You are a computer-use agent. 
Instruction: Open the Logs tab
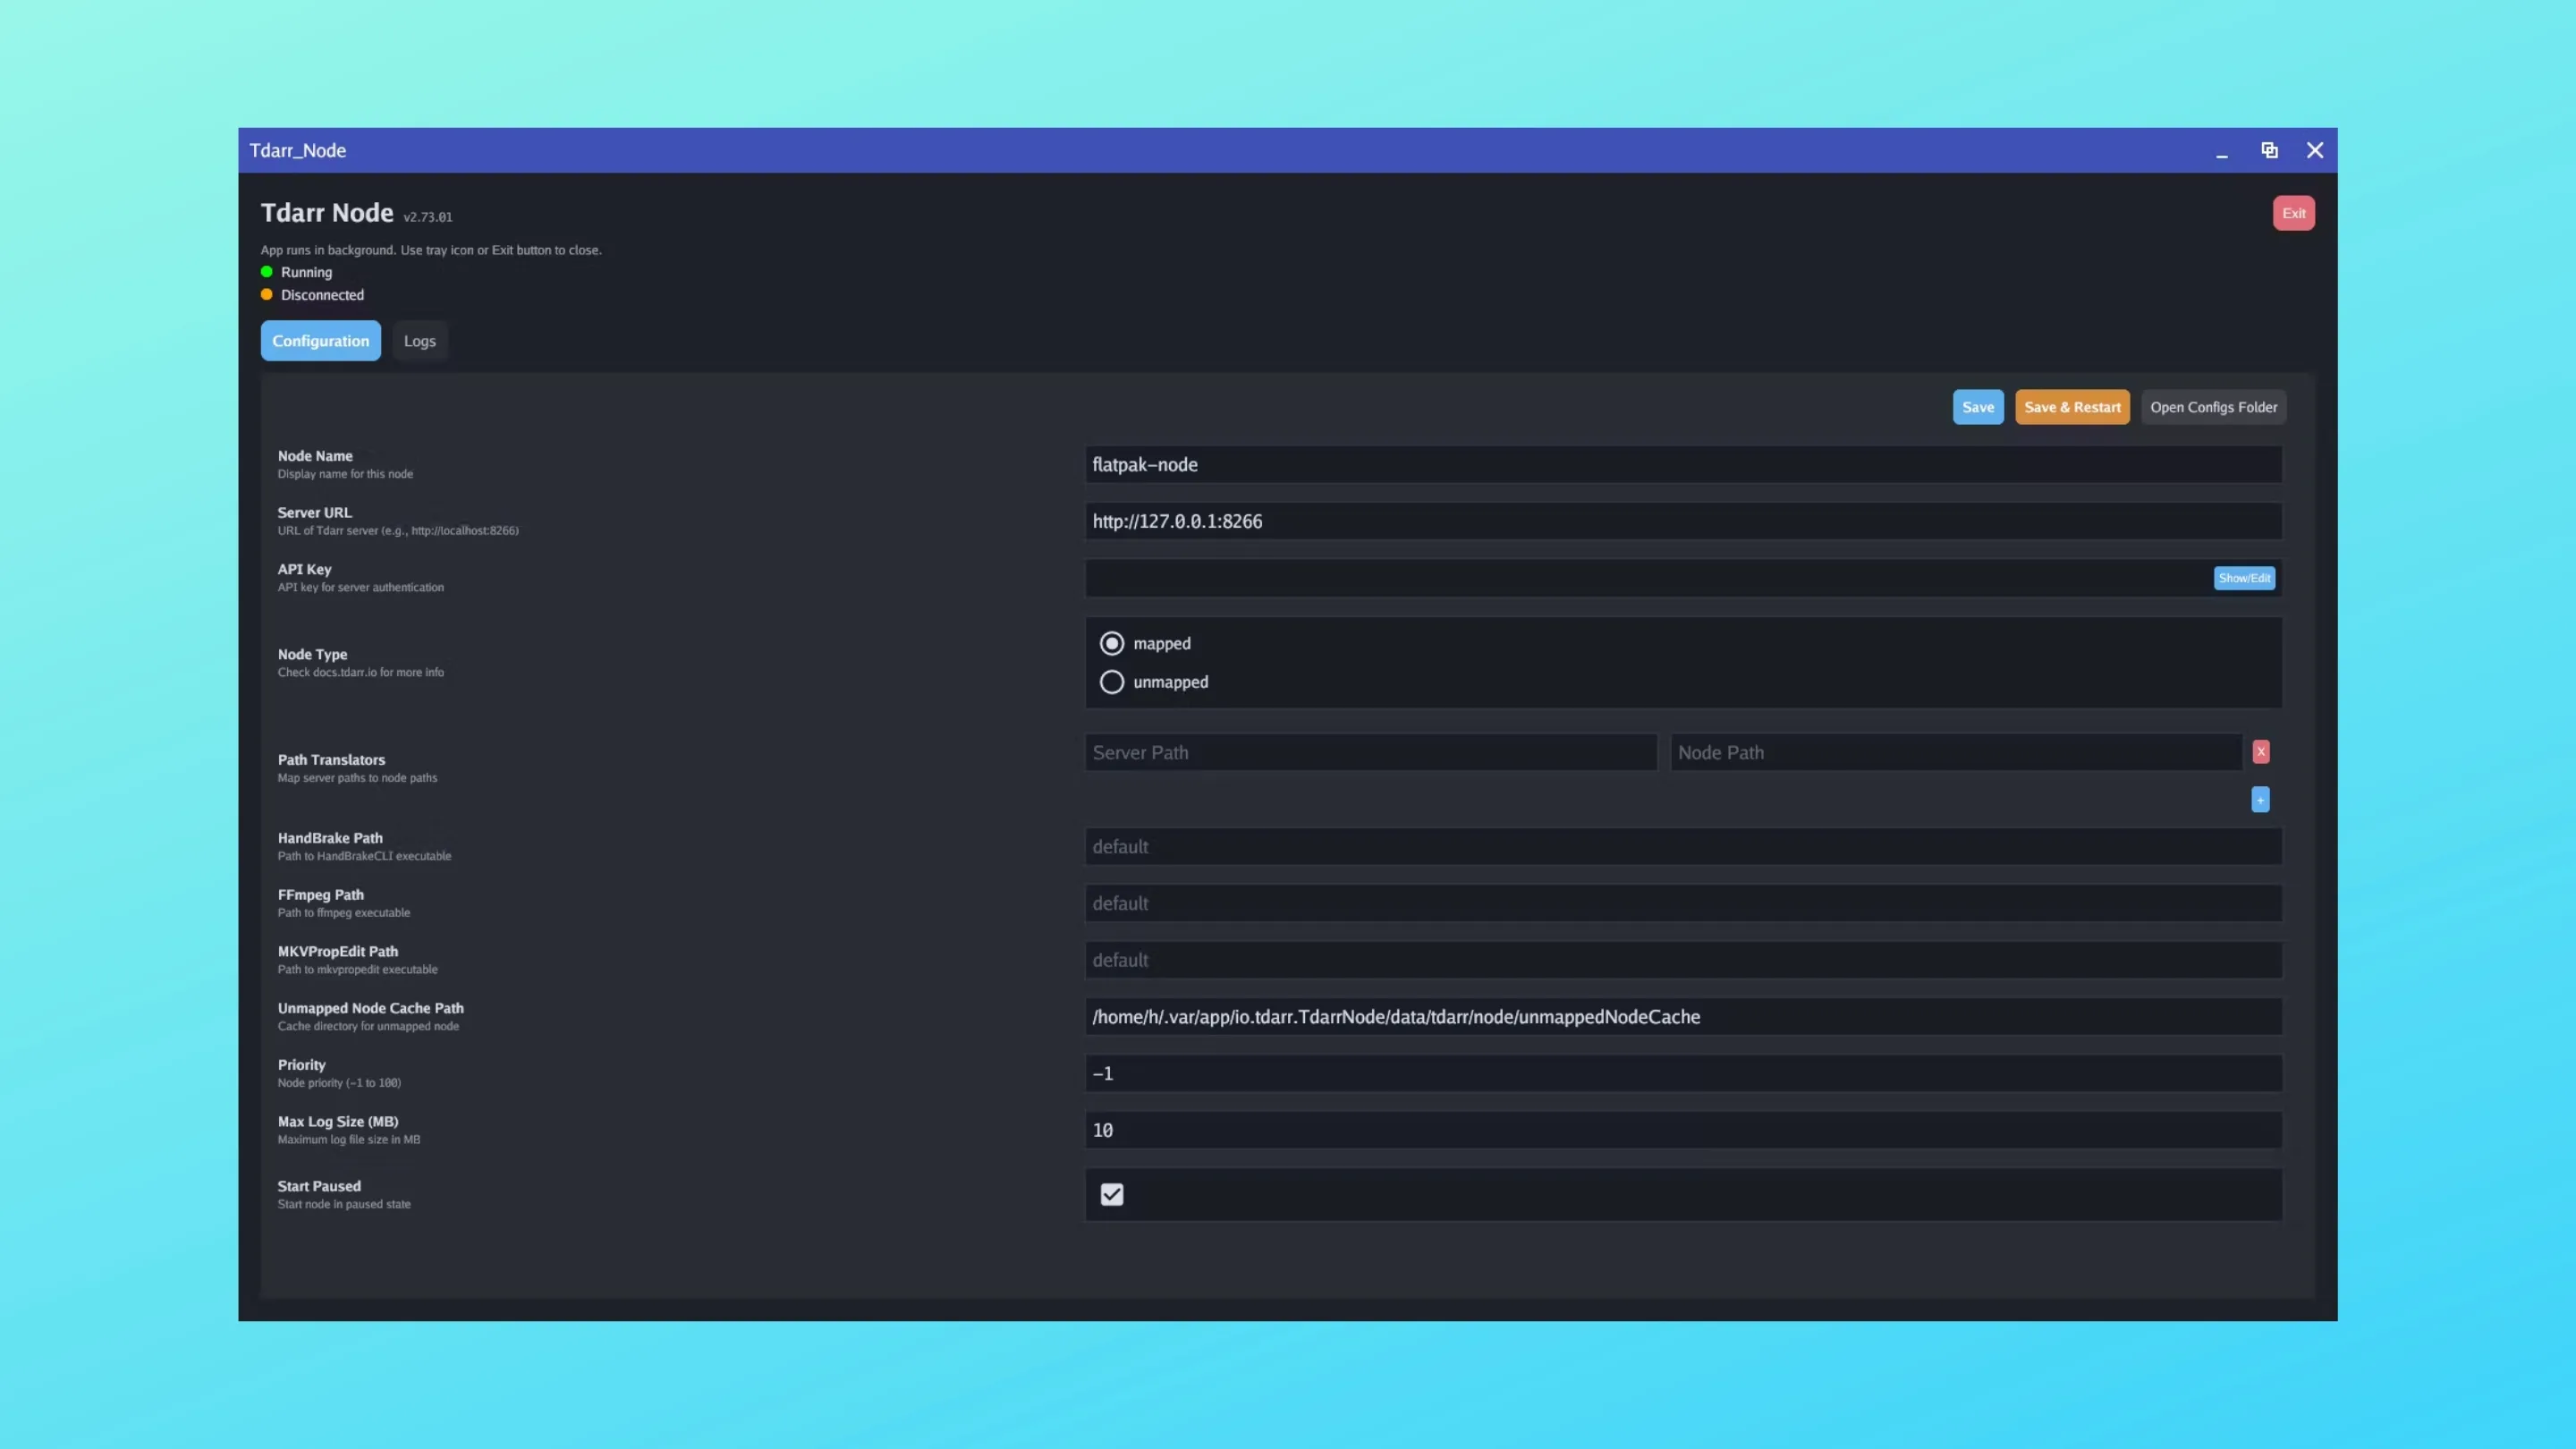420,341
